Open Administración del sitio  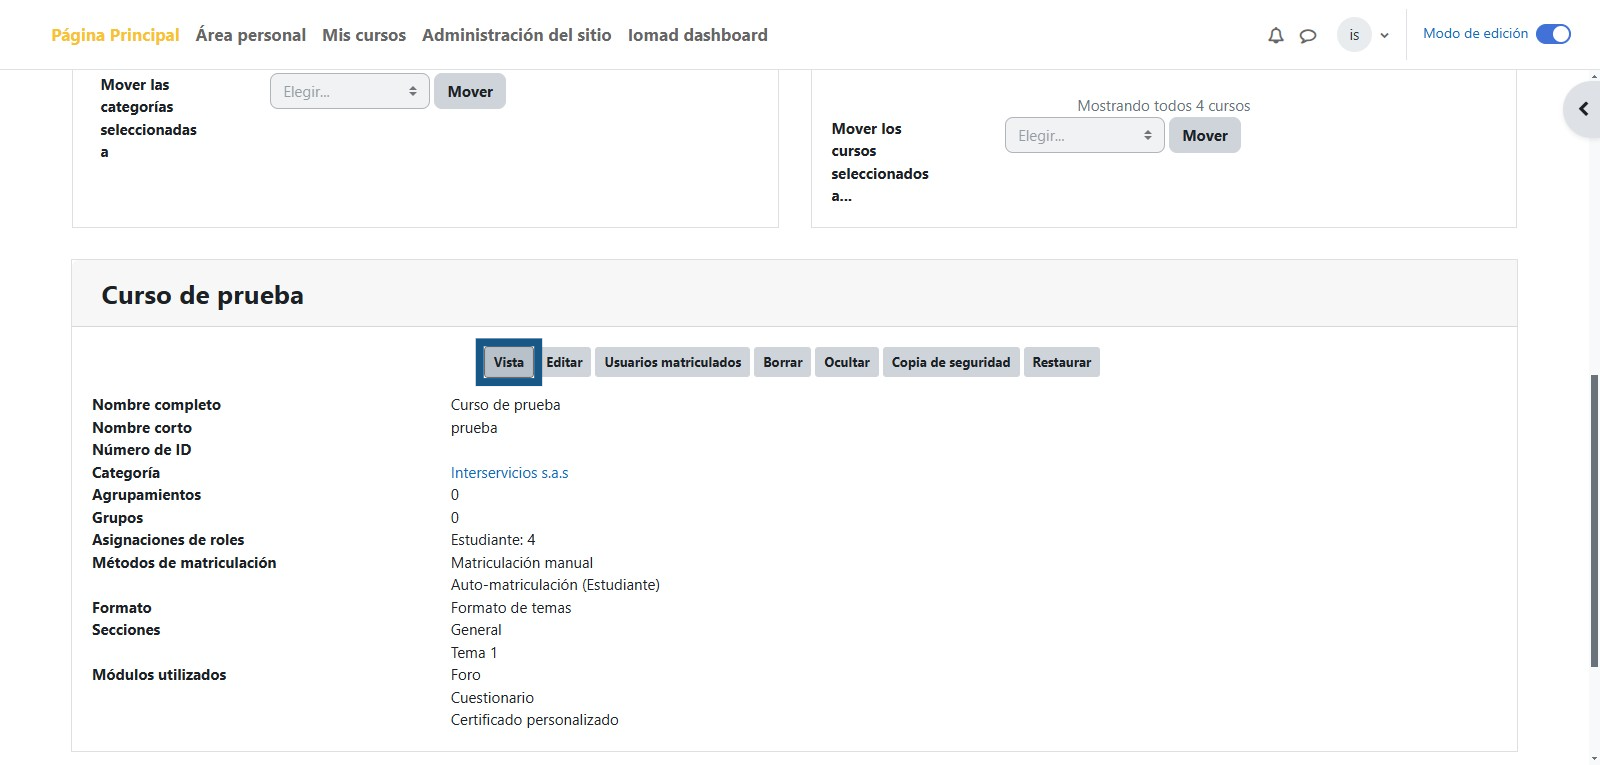point(516,35)
